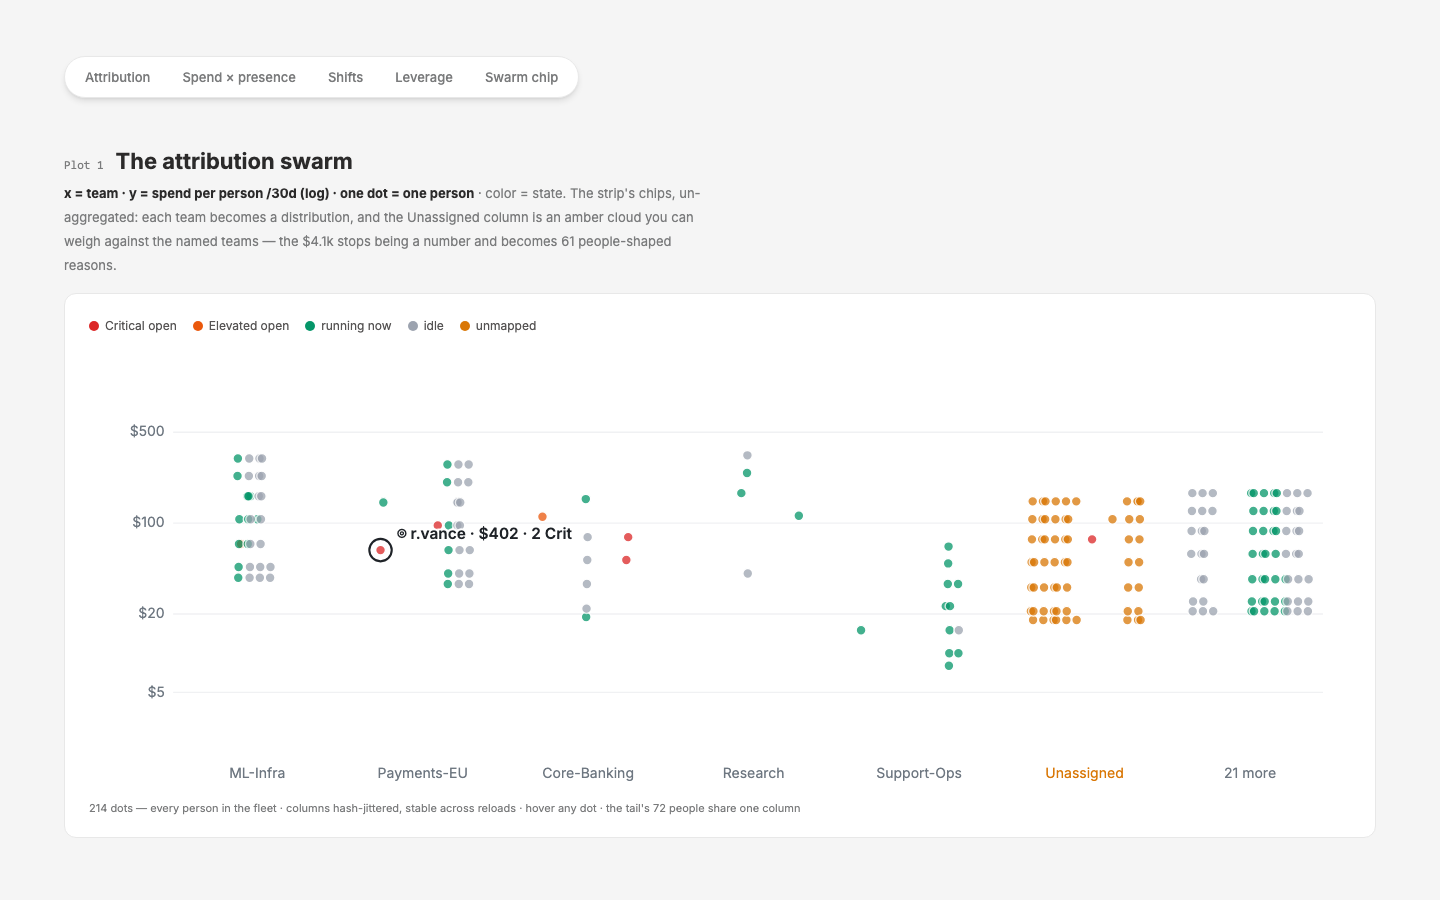Viewport: 1440px width, 900px height.
Task: Click the ML-Infra column label
Action: click(257, 773)
